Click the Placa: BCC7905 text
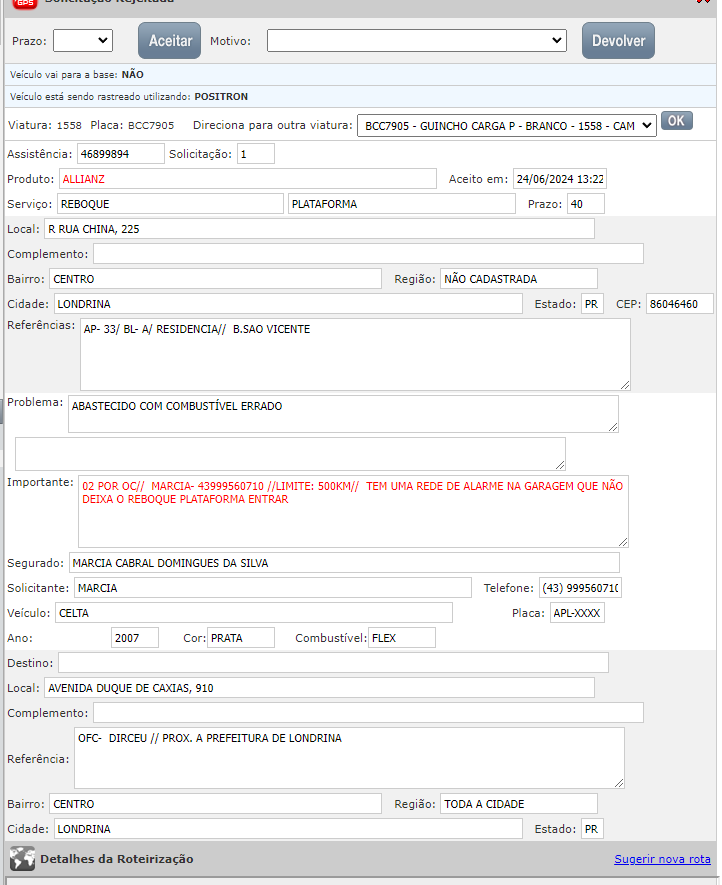 pos(132,125)
